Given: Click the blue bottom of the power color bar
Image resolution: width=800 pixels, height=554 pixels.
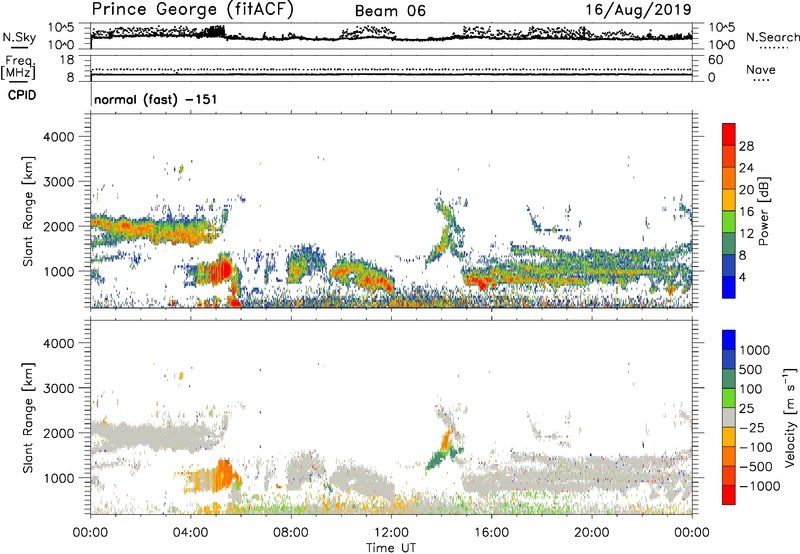Looking at the screenshot, I should click(x=729, y=287).
